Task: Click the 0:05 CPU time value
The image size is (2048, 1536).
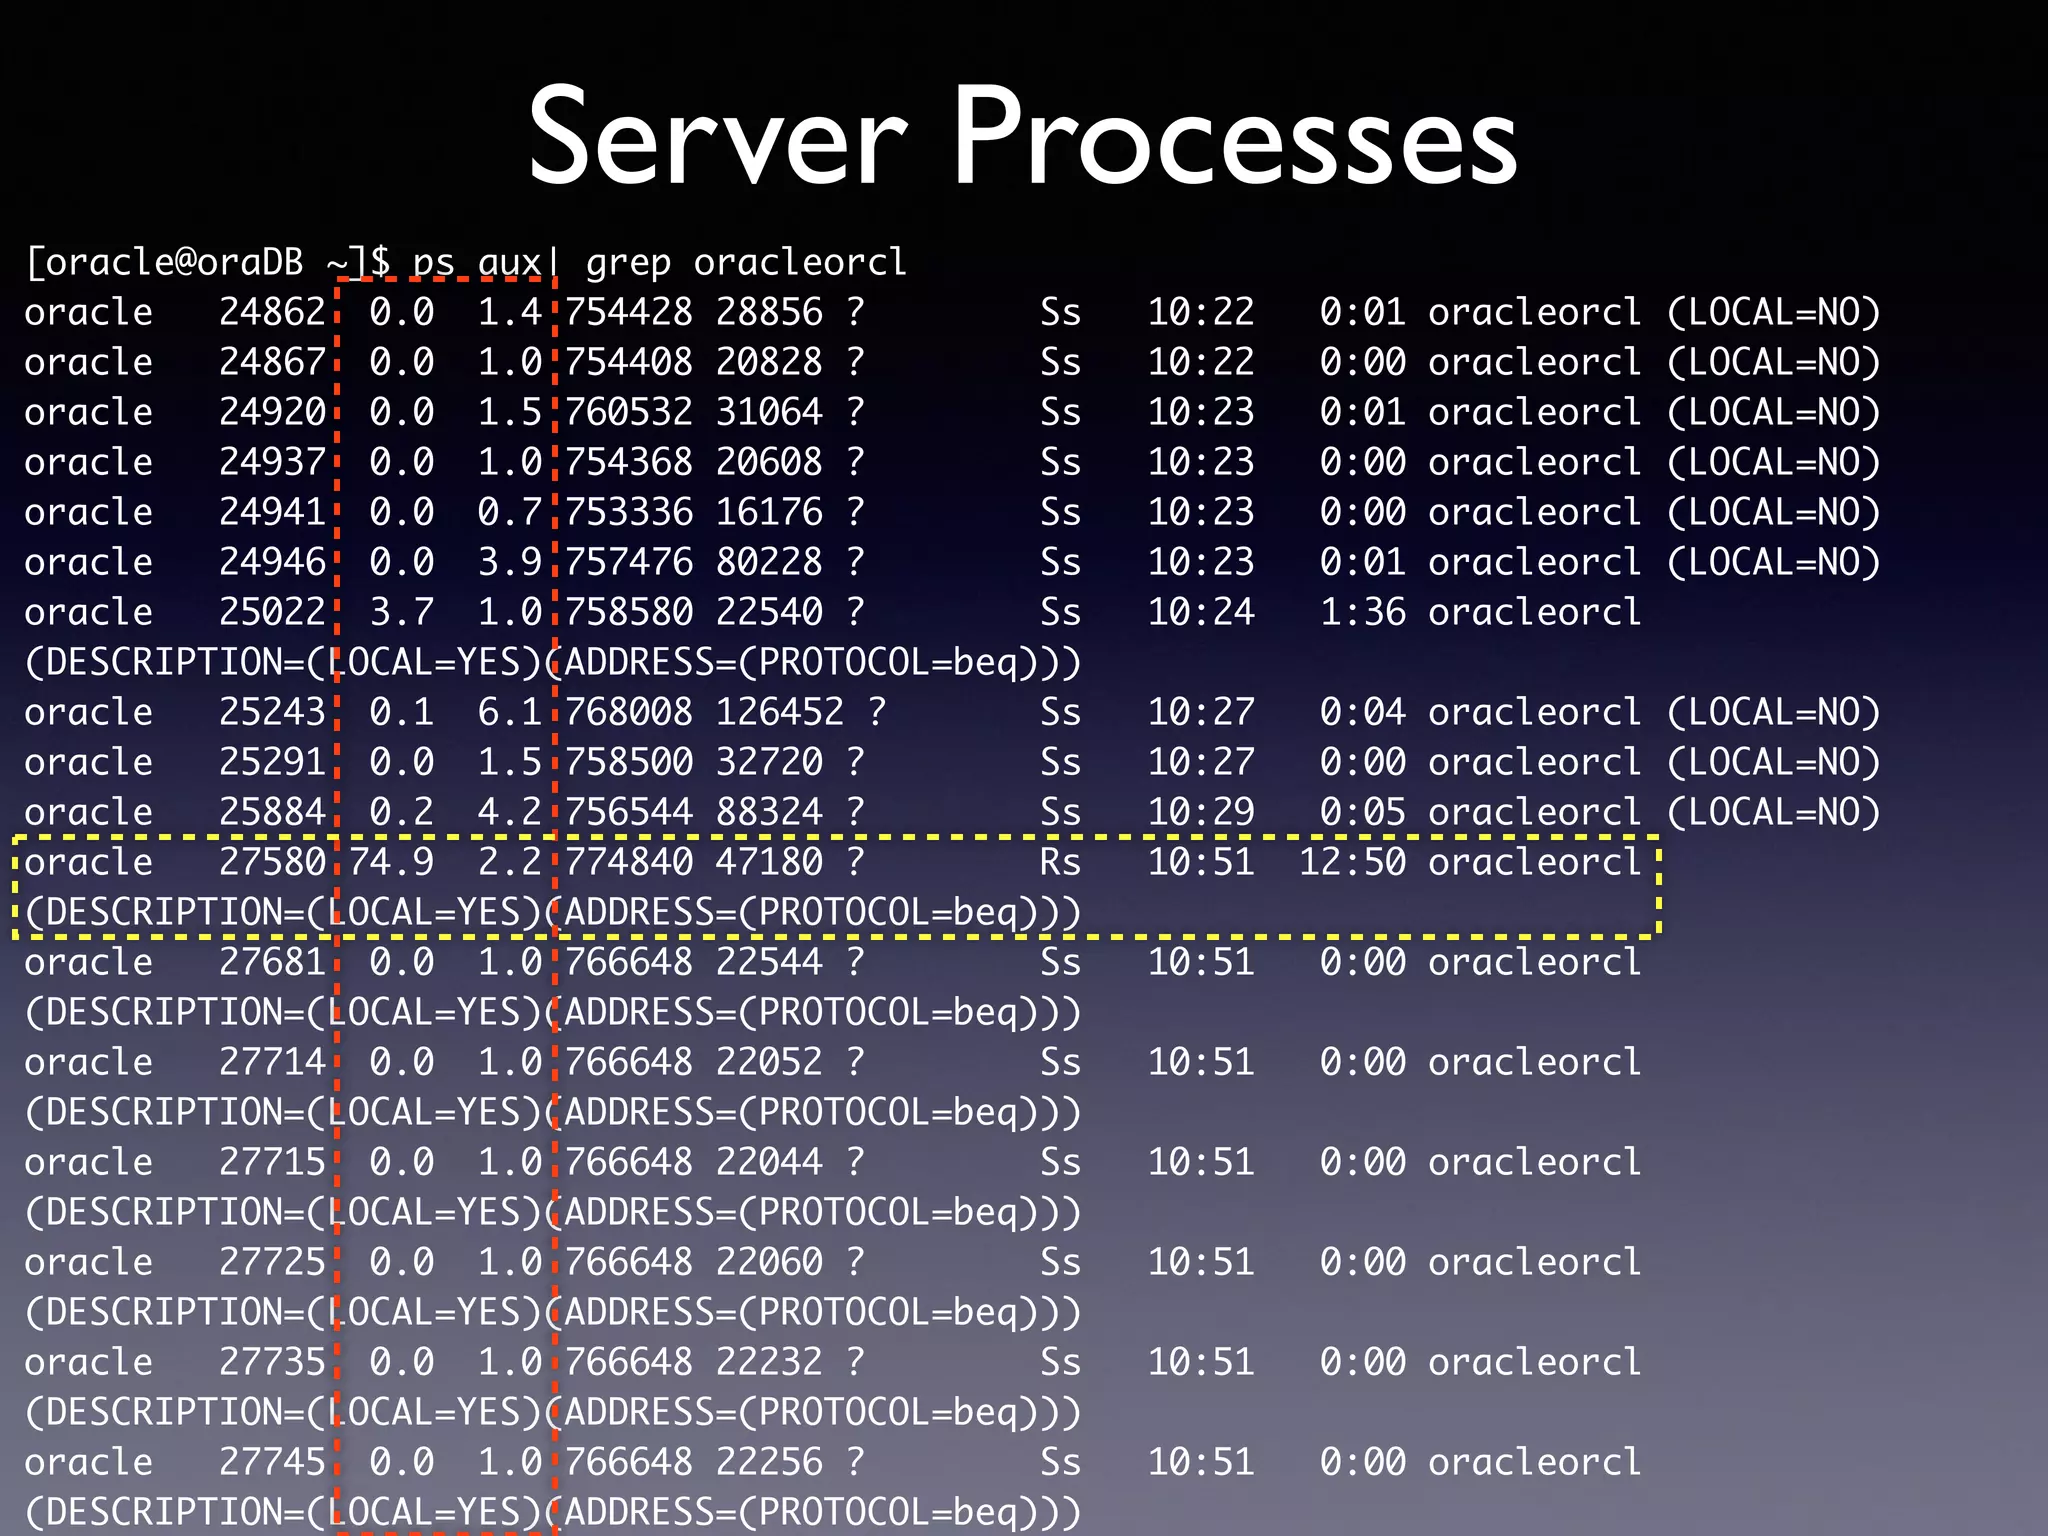Action: (x=1363, y=812)
